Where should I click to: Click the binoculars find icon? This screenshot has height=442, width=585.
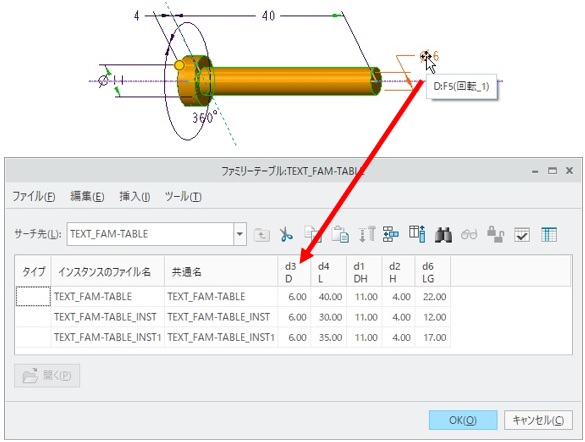point(443,235)
